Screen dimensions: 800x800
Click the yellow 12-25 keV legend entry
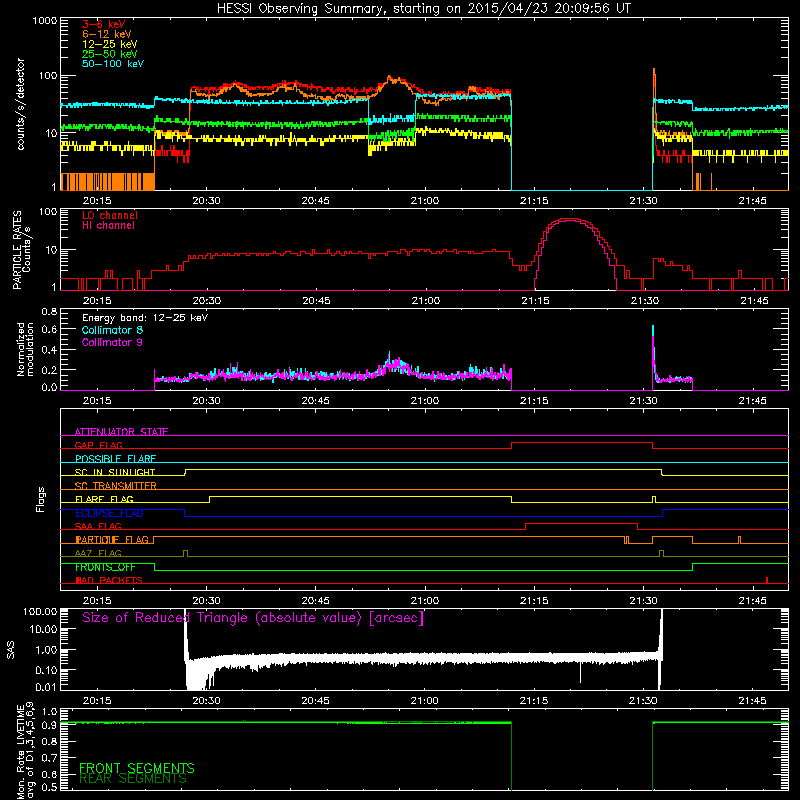coord(110,44)
